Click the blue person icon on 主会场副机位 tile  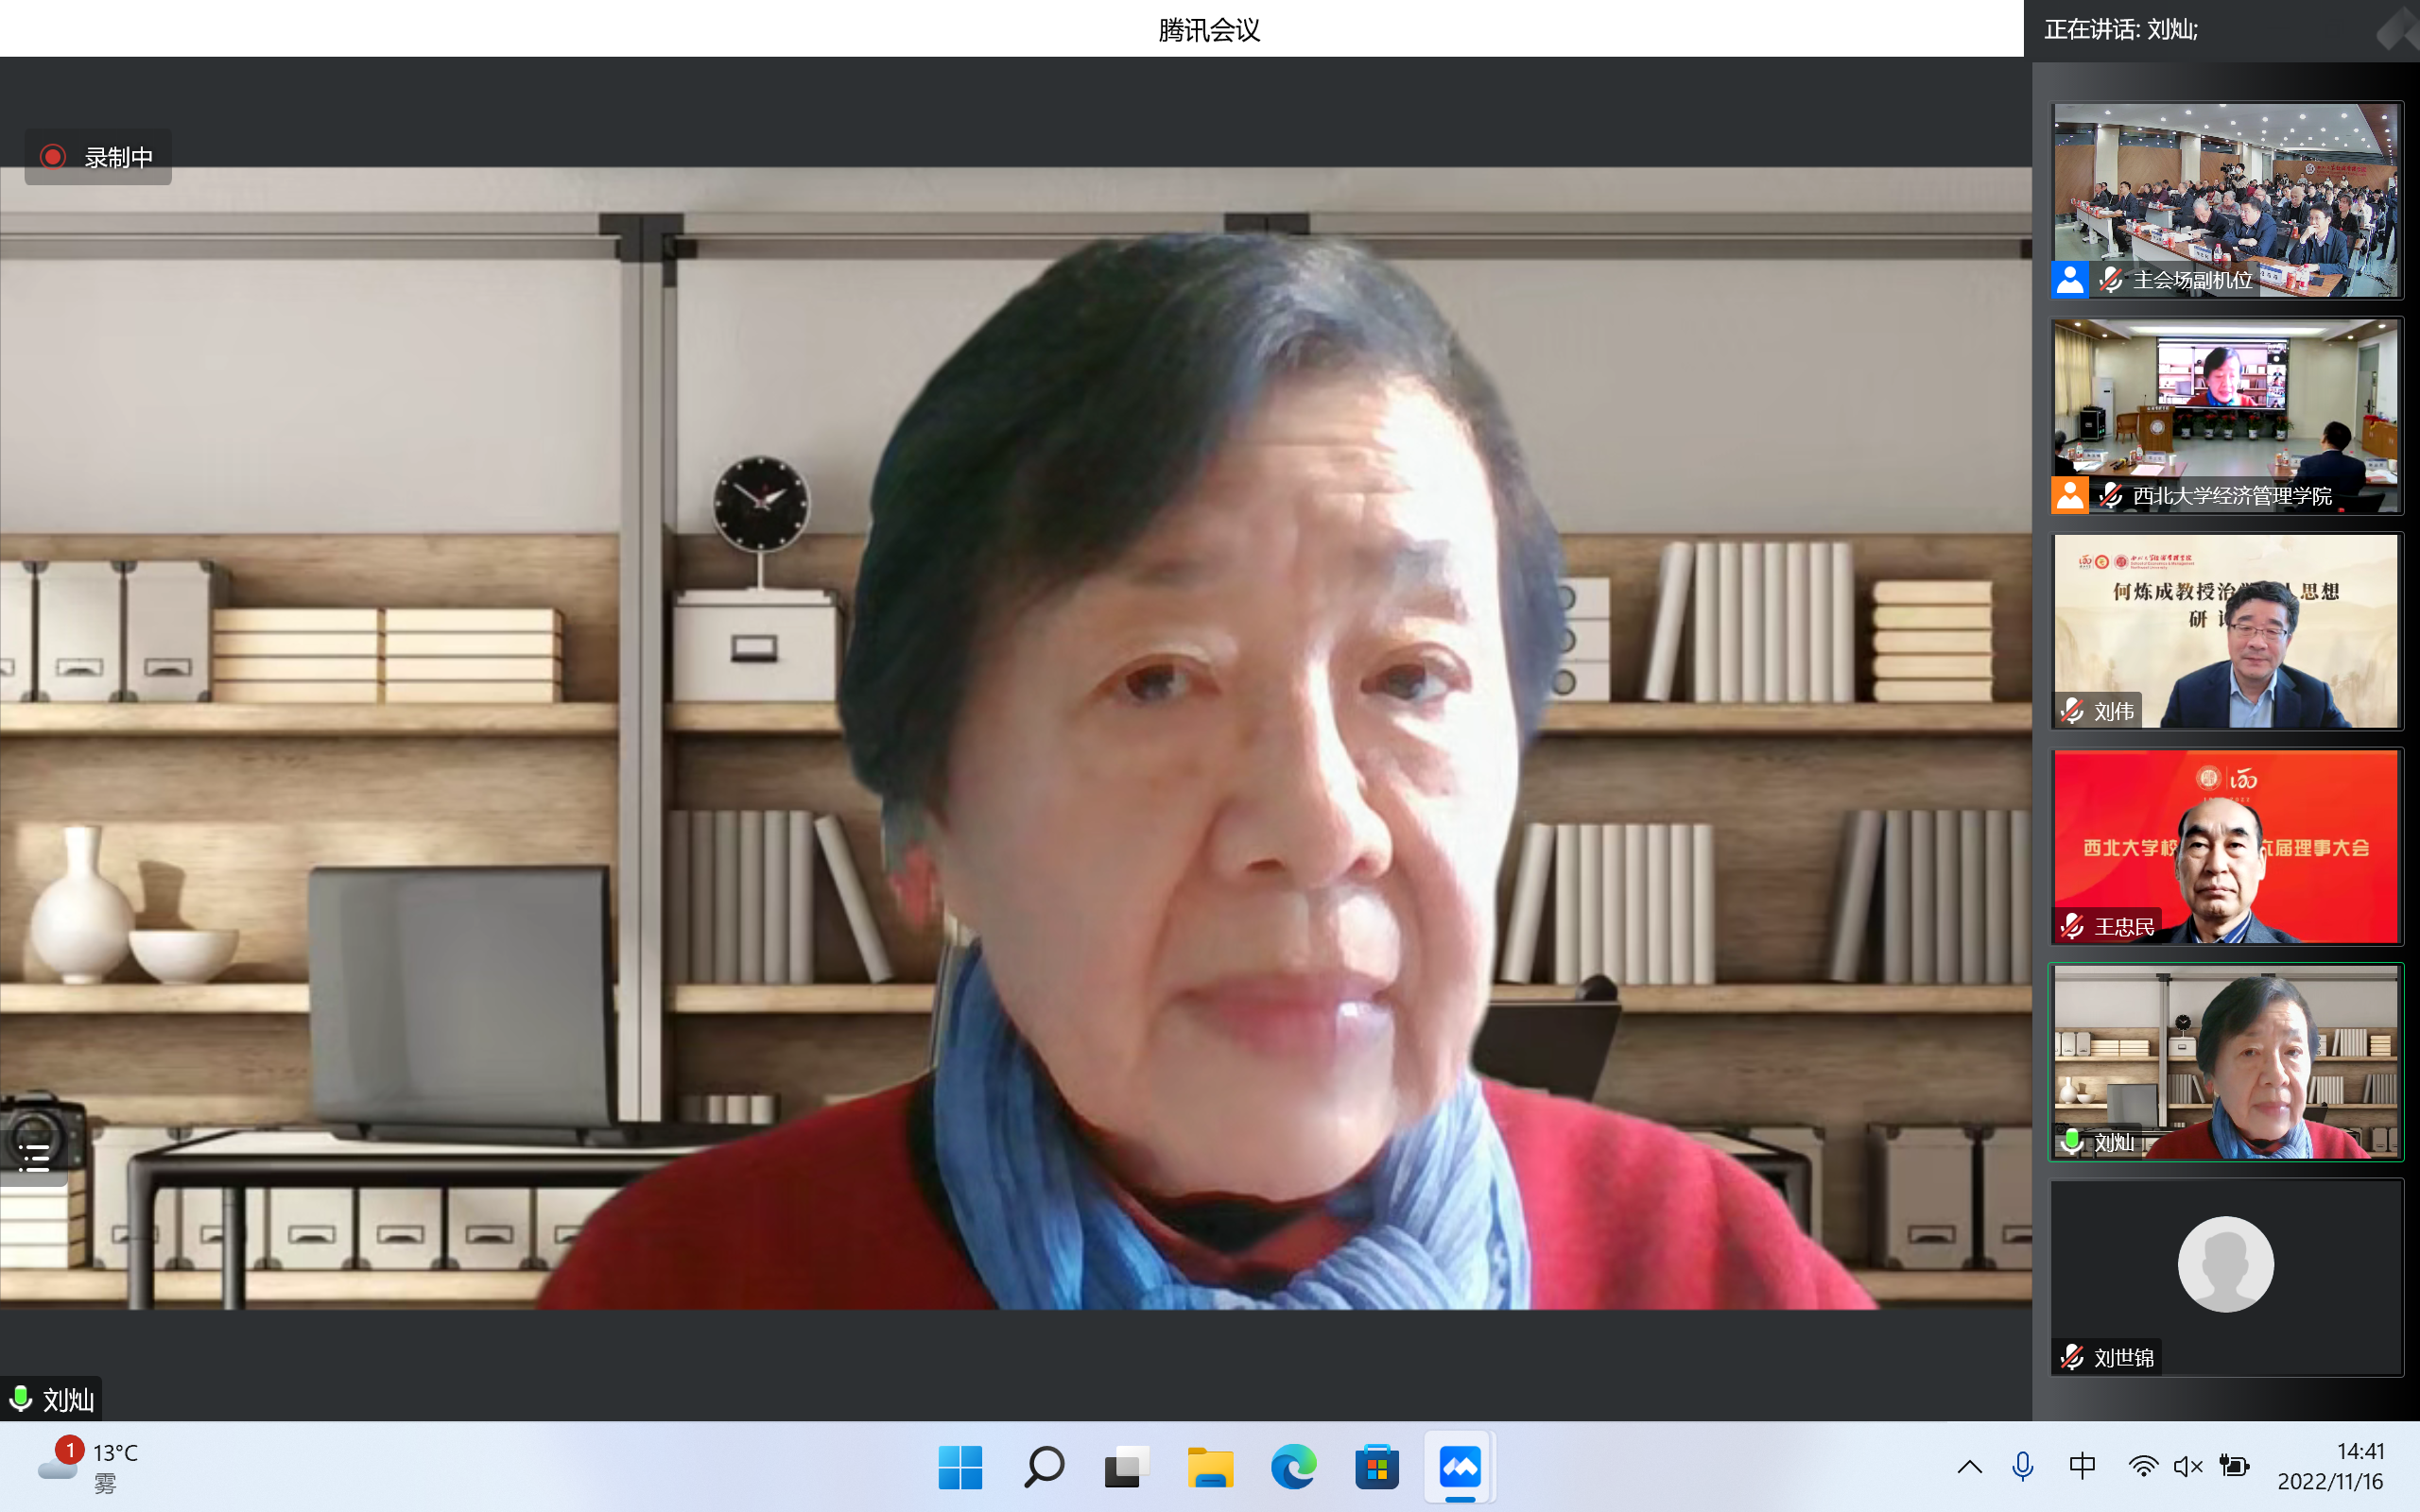tap(2069, 280)
